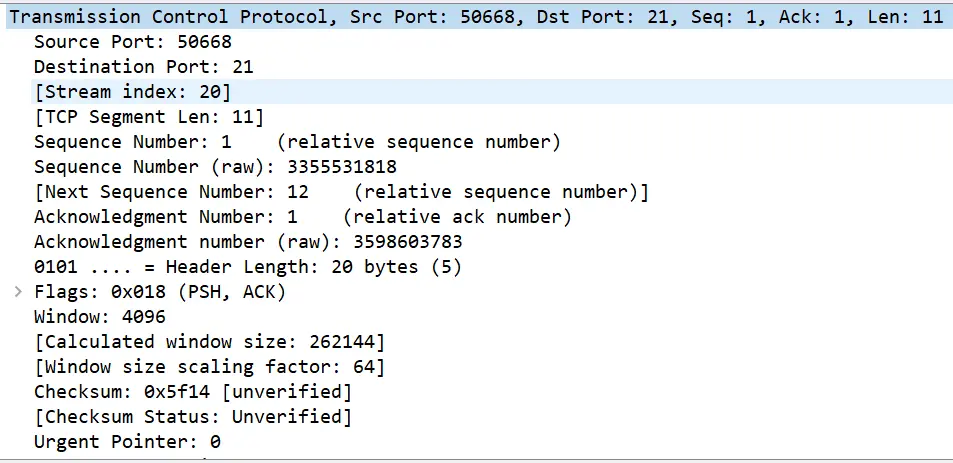Select the relative Acknowledgment Number: 1 row
Viewport: 953px width, 463px height.
(x=302, y=217)
